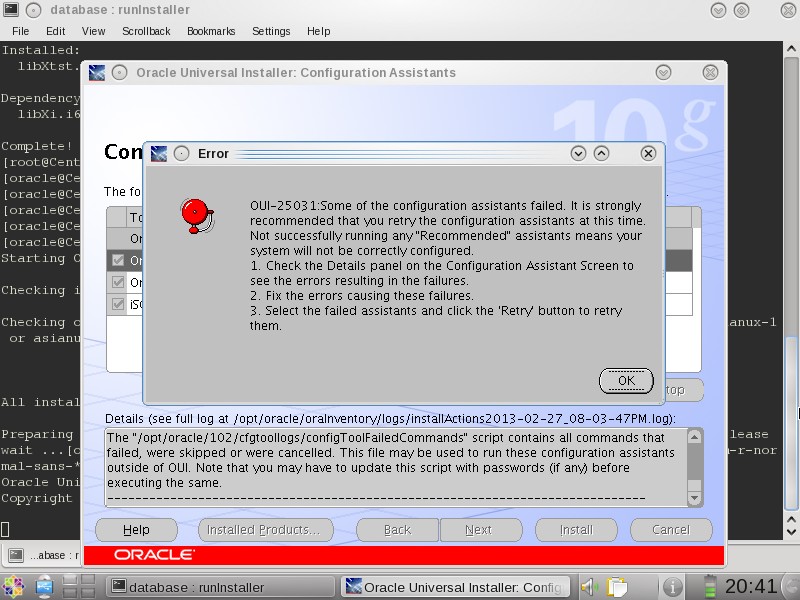The height and width of the screenshot is (600, 800).
Task: Open the Settings menu in the terminal
Action: tap(272, 31)
